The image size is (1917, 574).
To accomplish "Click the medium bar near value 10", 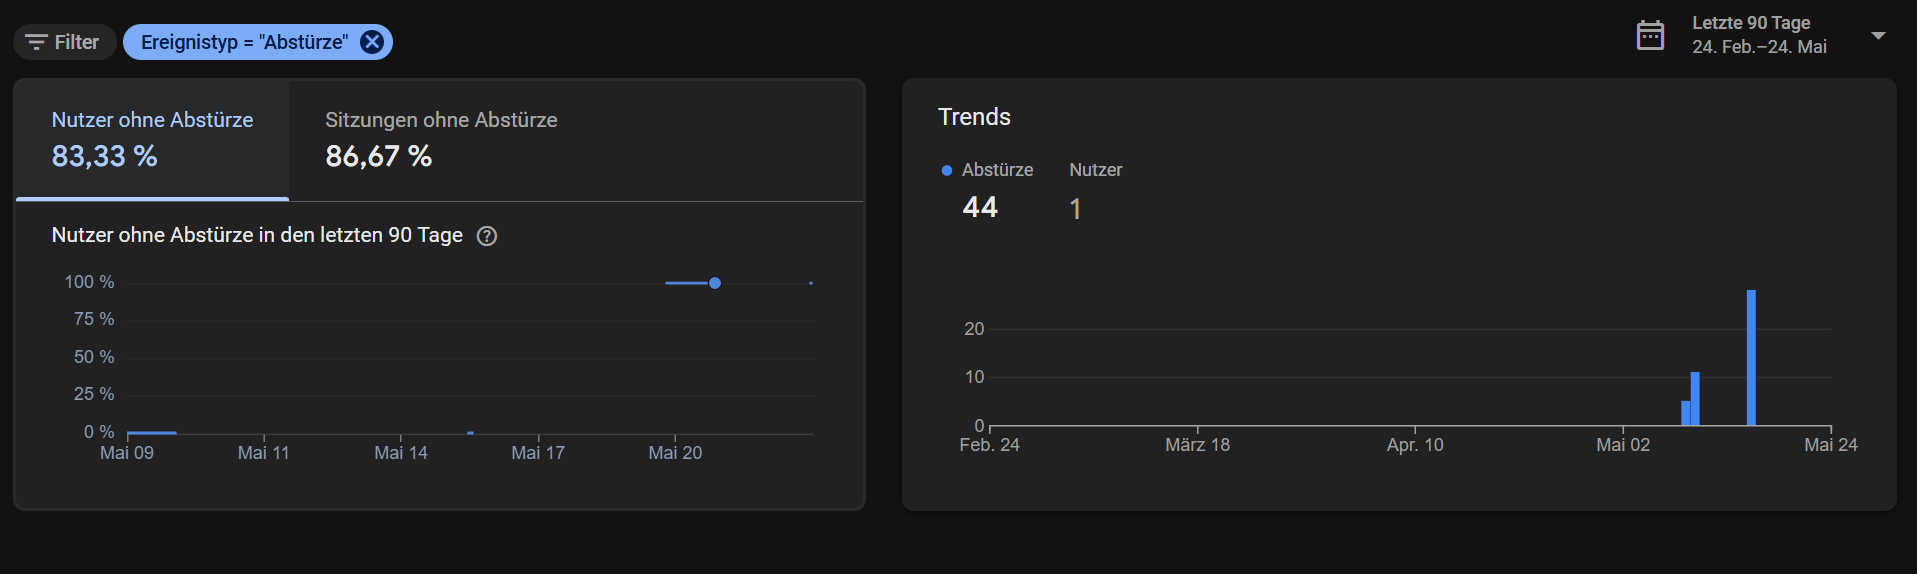I will 1695,398.
